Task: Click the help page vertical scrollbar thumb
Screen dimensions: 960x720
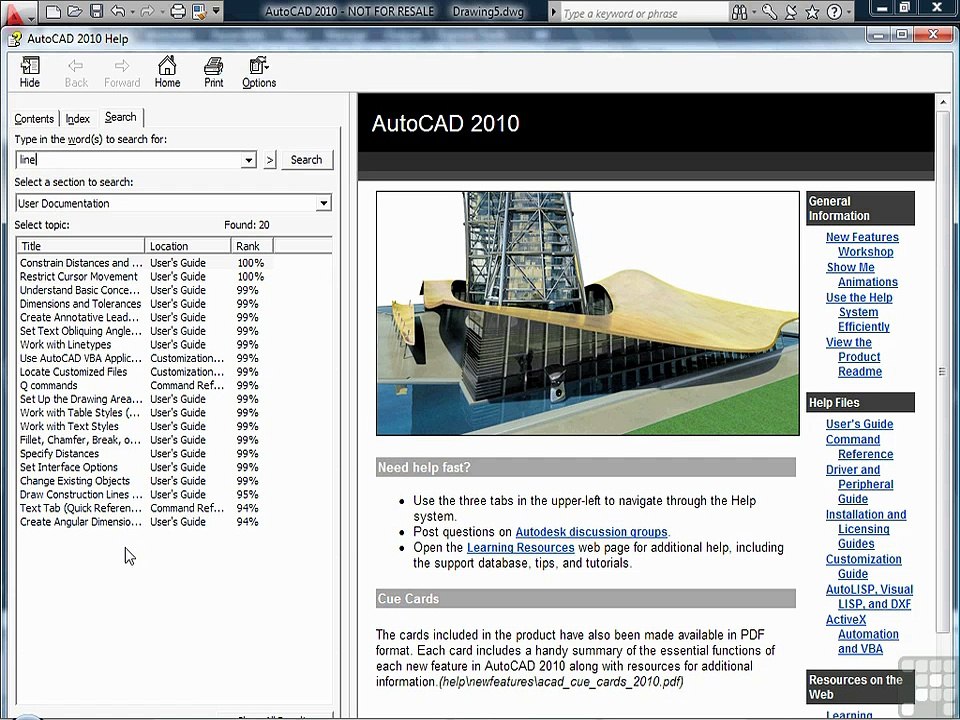Action: (x=943, y=371)
